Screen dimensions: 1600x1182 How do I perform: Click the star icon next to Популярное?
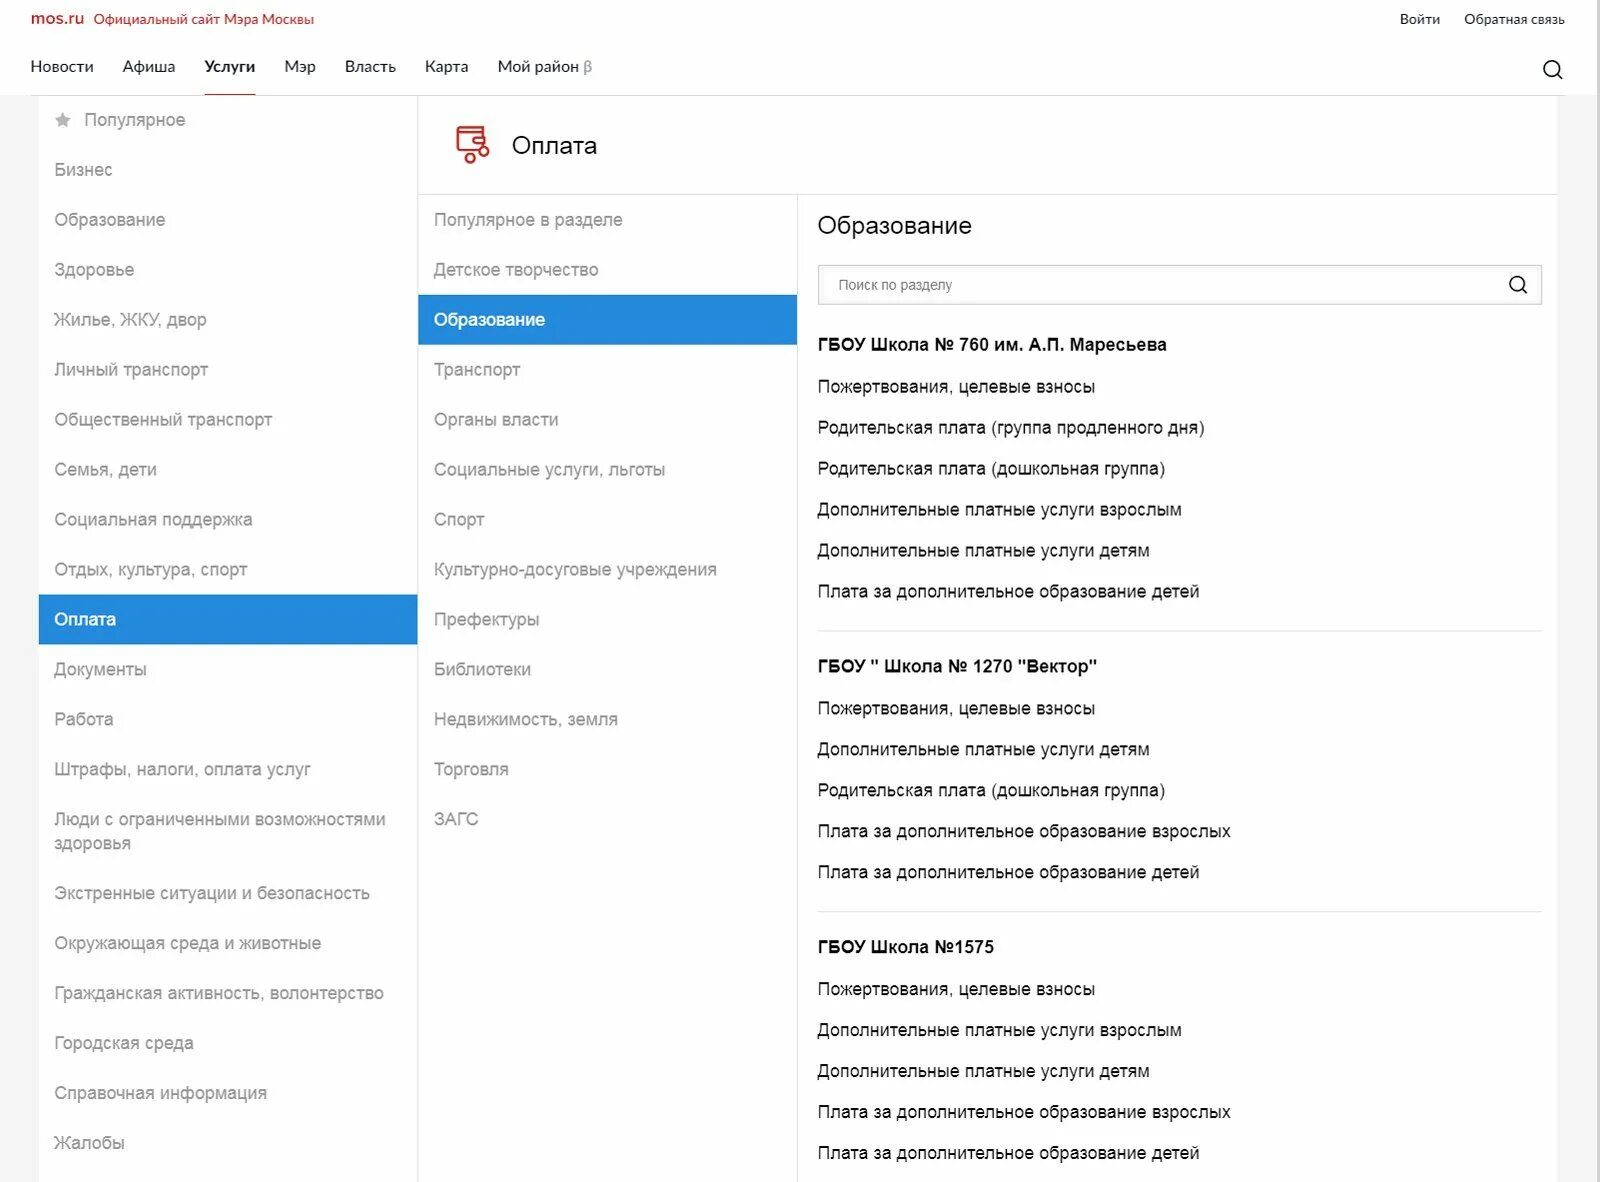tap(63, 120)
